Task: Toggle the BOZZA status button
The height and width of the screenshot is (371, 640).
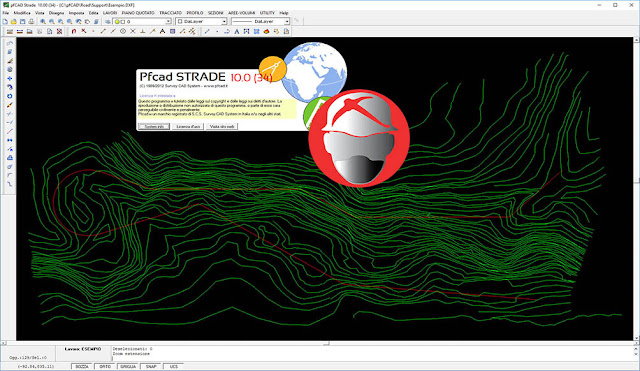Action: point(82,367)
